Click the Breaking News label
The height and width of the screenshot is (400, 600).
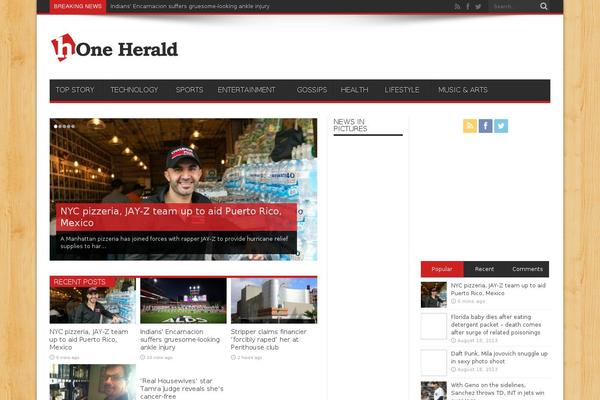[78, 7]
